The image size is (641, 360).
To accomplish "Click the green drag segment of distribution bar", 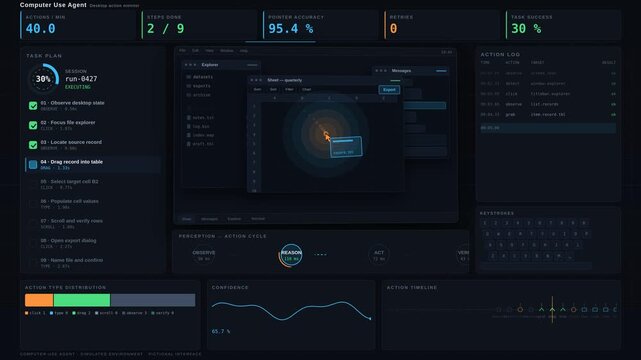I will click(82, 300).
